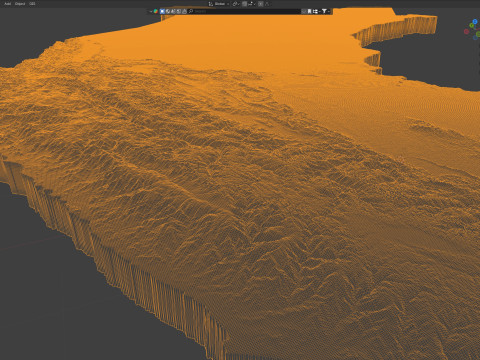Open proportional editing falloff selector

pyautogui.click(x=267, y=4)
